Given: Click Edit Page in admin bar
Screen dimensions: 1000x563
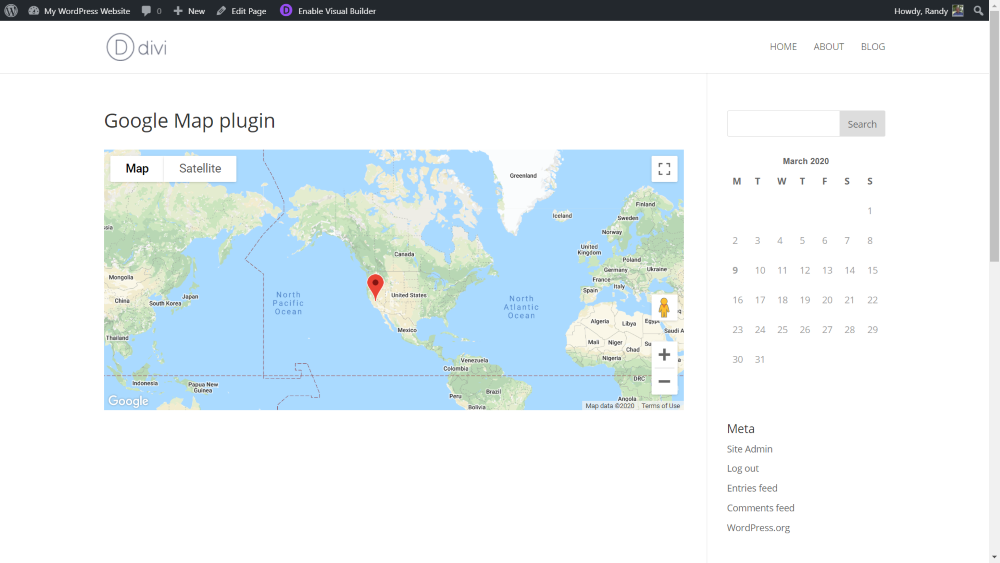Looking at the screenshot, I should pyautogui.click(x=241, y=11).
